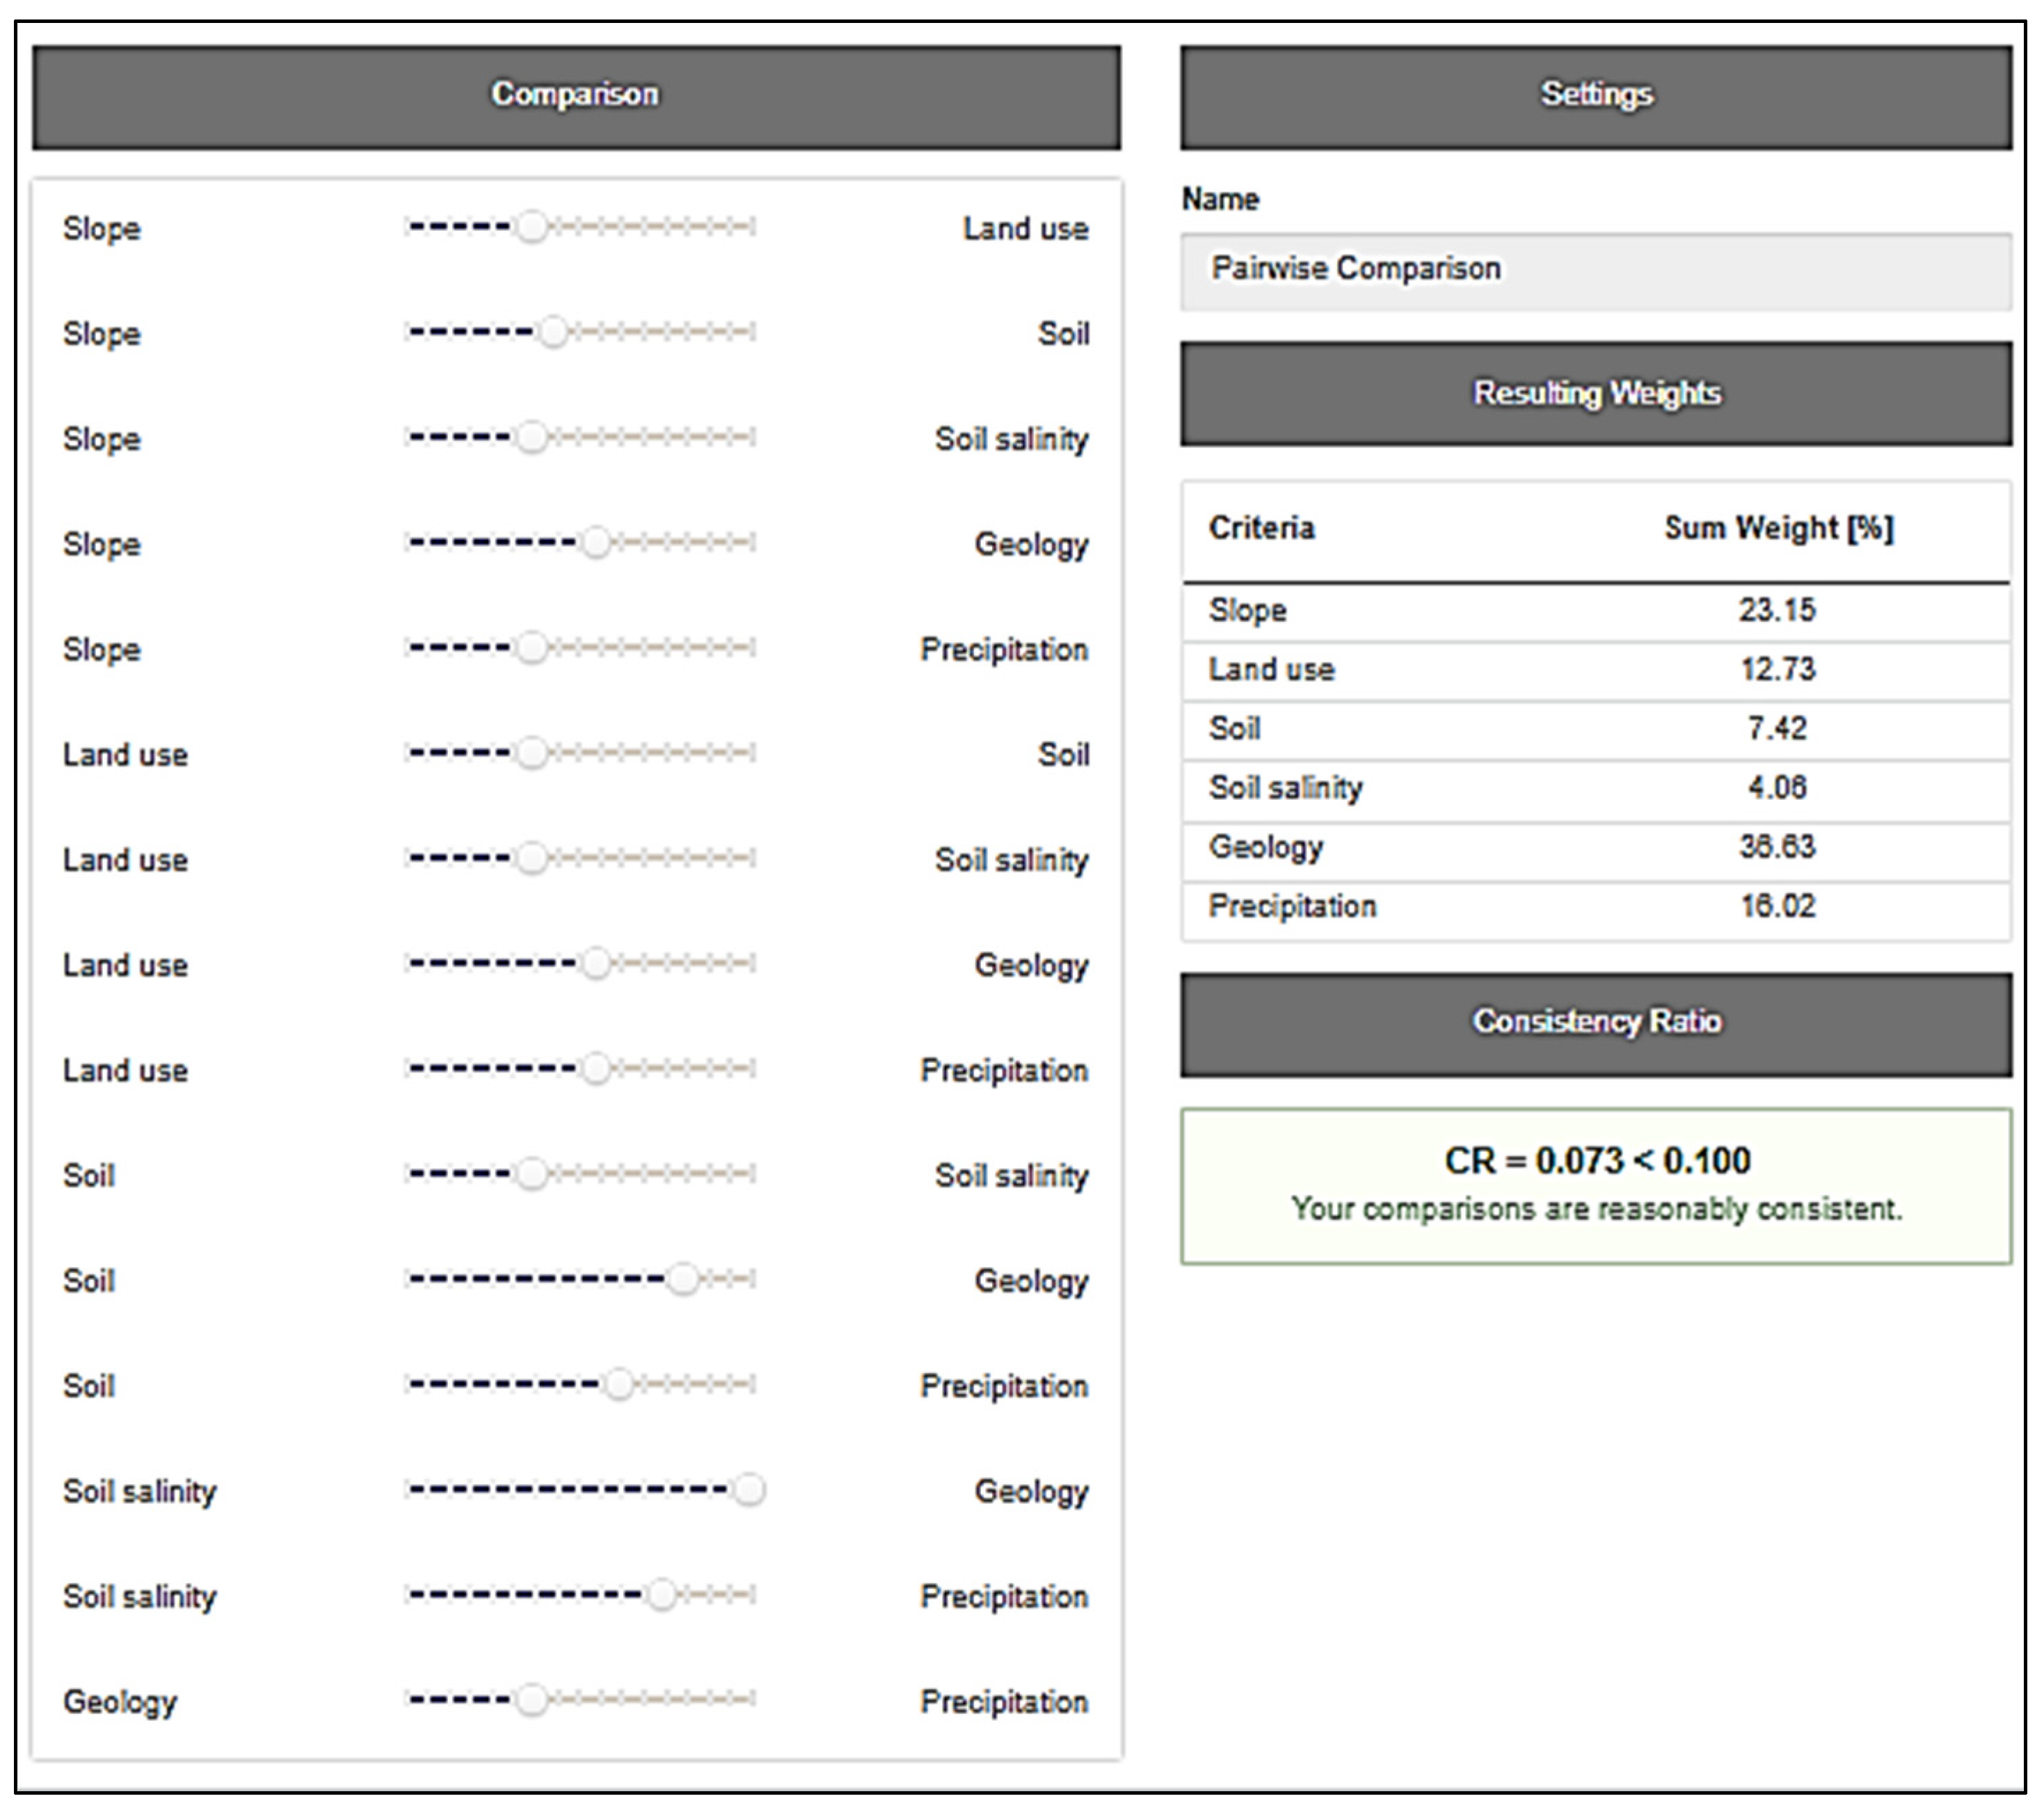The height and width of the screenshot is (1810, 2044).
Task: Click the Precipitation label in the weights table
Action: point(1292,907)
